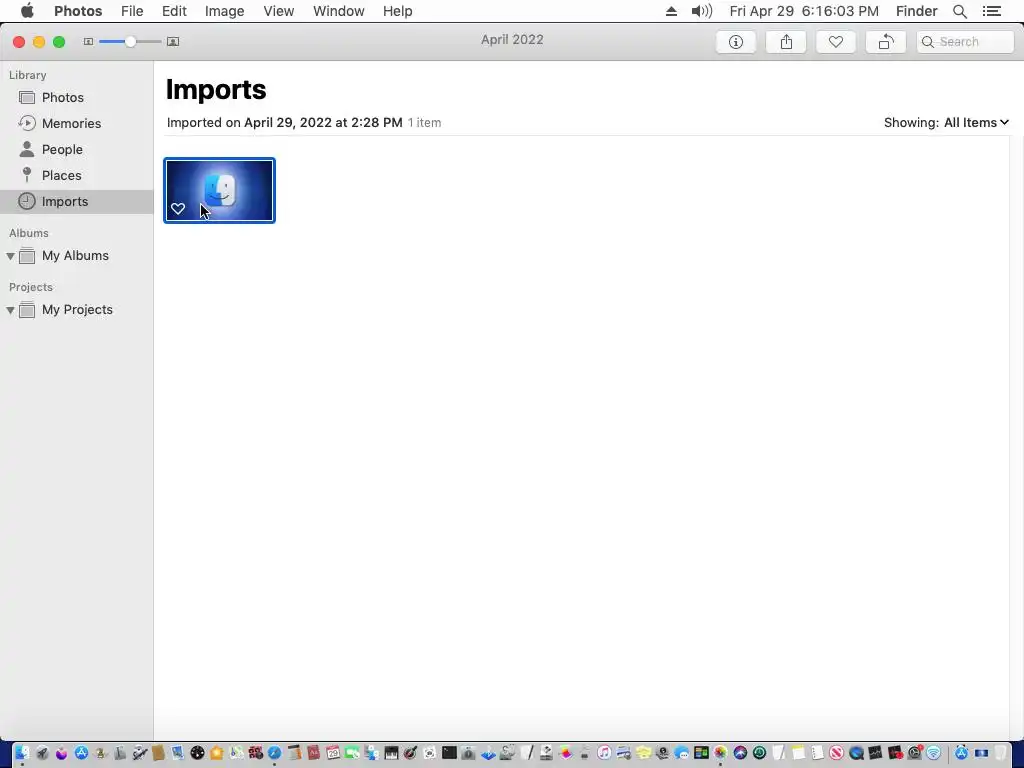Focus the Search field
Image resolution: width=1024 pixels, height=768 pixels.
pos(965,42)
